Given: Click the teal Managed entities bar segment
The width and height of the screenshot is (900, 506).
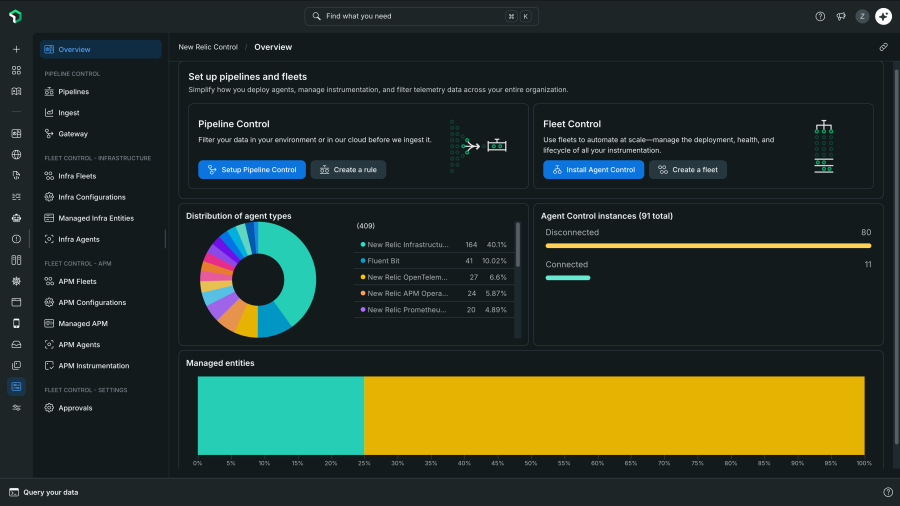Looking at the screenshot, I should (281, 415).
